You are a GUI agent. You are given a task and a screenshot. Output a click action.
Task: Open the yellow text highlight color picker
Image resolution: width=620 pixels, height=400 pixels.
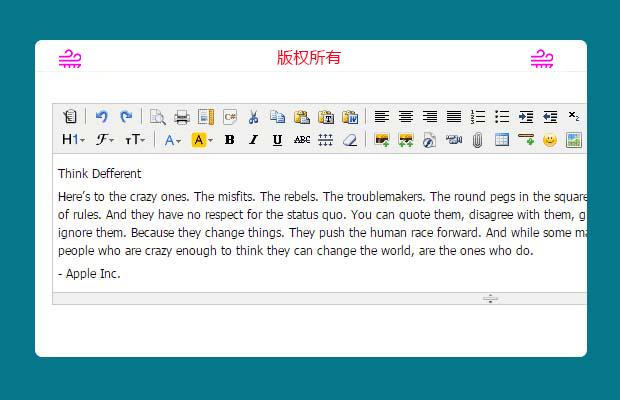(x=202, y=140)
